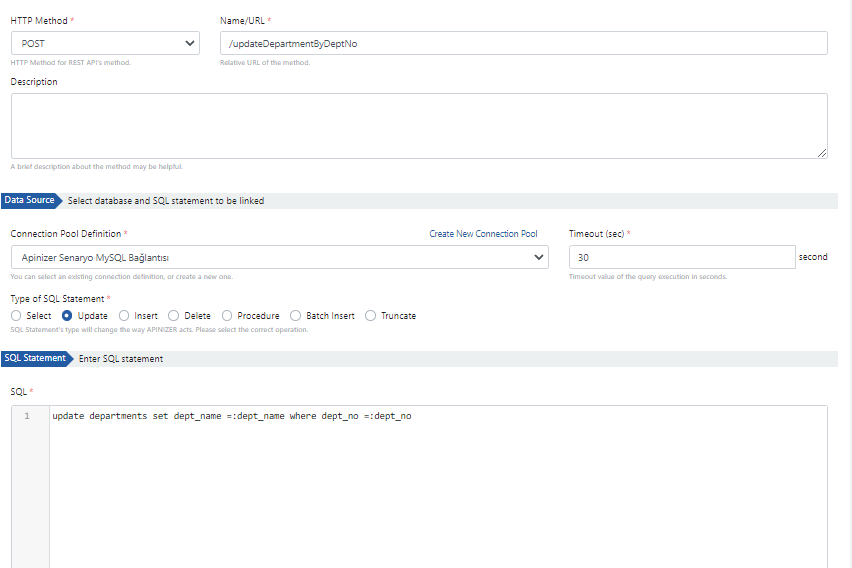Viewport: 852px width, 568px height.
Task: Enable the Batch Insert radio option
Action: [296, 316]
